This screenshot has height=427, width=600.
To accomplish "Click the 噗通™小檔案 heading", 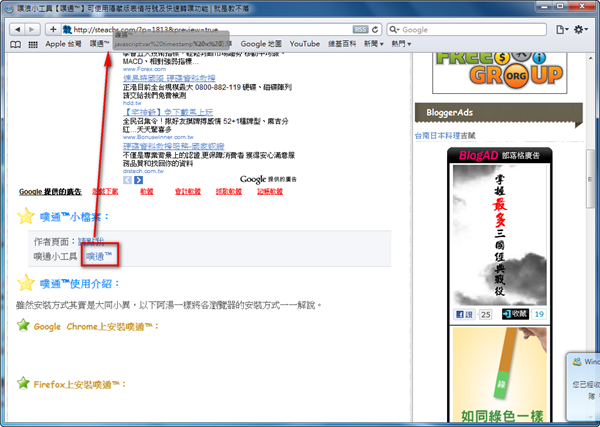I will pyautogui.click(x=75, y=217).
